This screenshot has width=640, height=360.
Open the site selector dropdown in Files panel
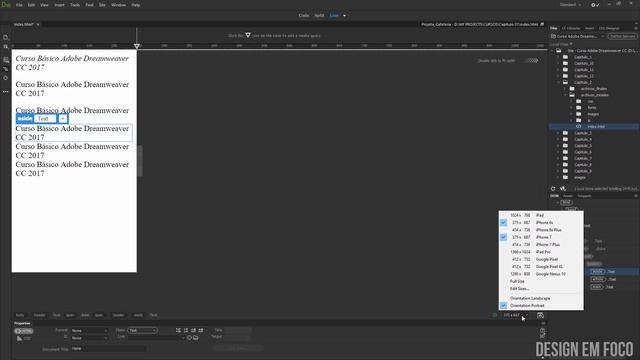(x=578, y=36)
